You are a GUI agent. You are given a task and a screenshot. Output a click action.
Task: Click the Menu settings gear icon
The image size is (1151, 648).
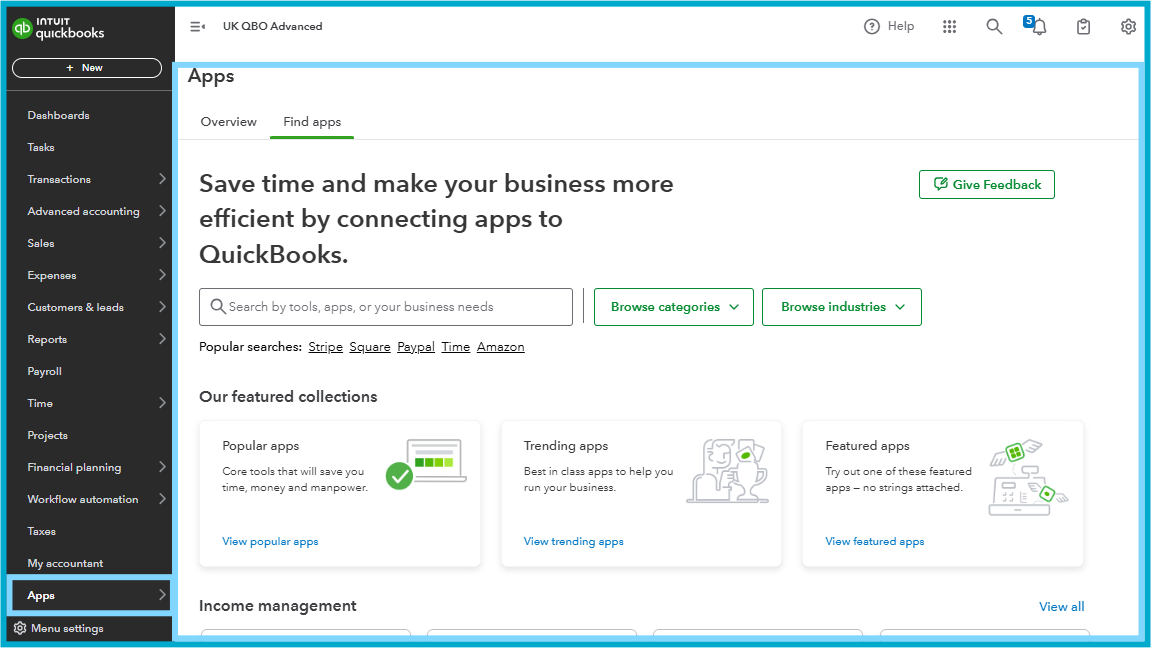[20, 628]
